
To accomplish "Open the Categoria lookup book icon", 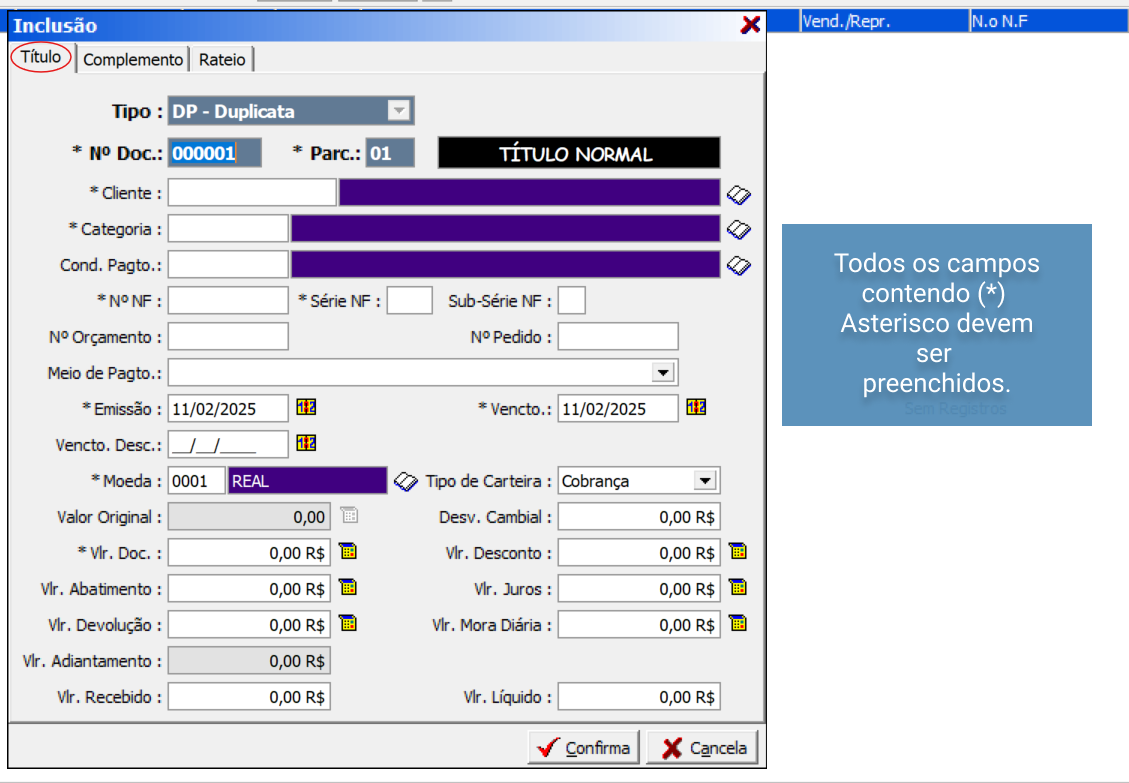I will point(739,230).
